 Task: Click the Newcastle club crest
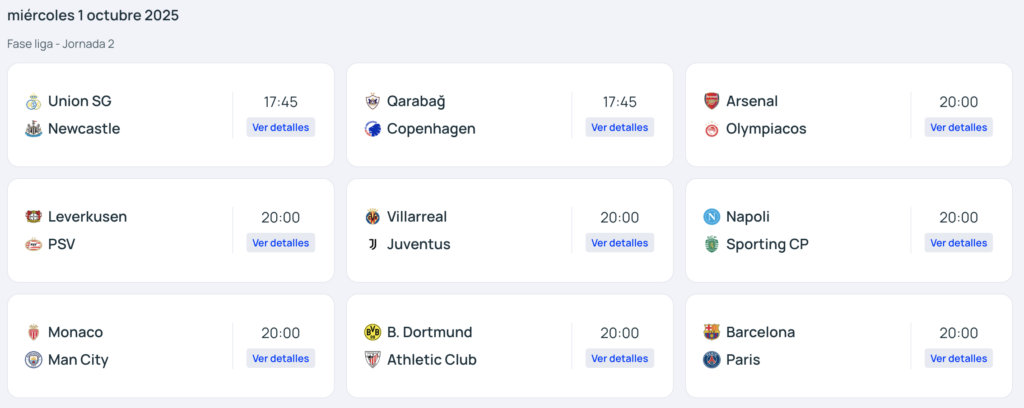point(34,129)
